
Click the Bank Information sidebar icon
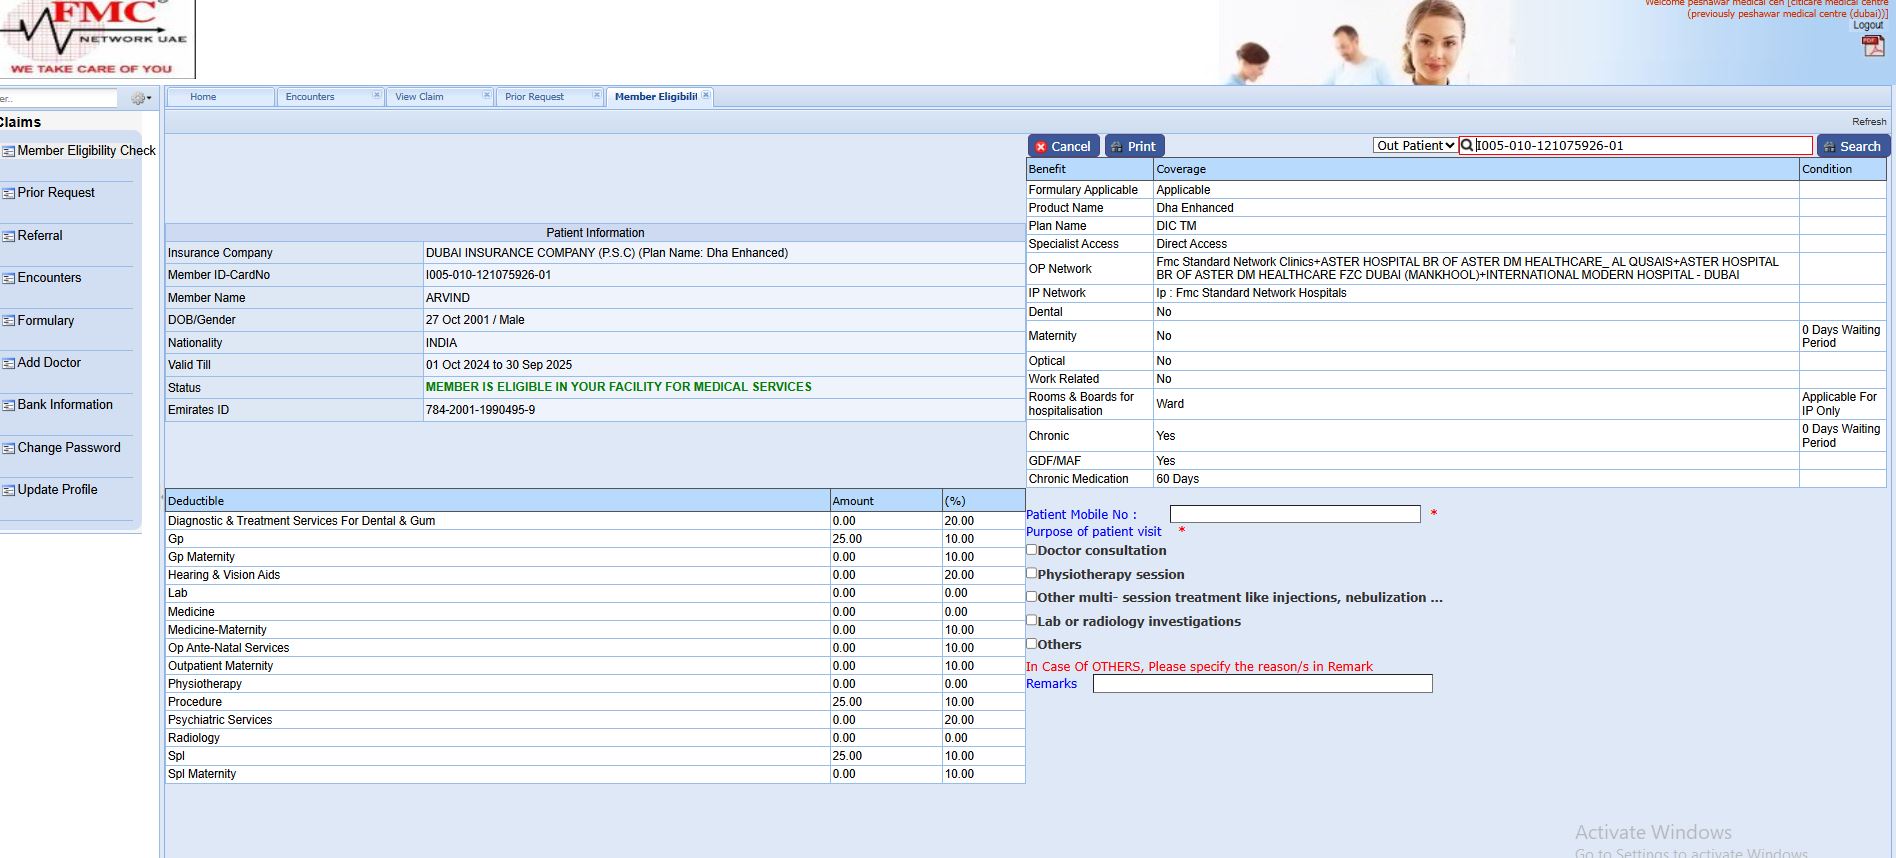coord(8,405)
